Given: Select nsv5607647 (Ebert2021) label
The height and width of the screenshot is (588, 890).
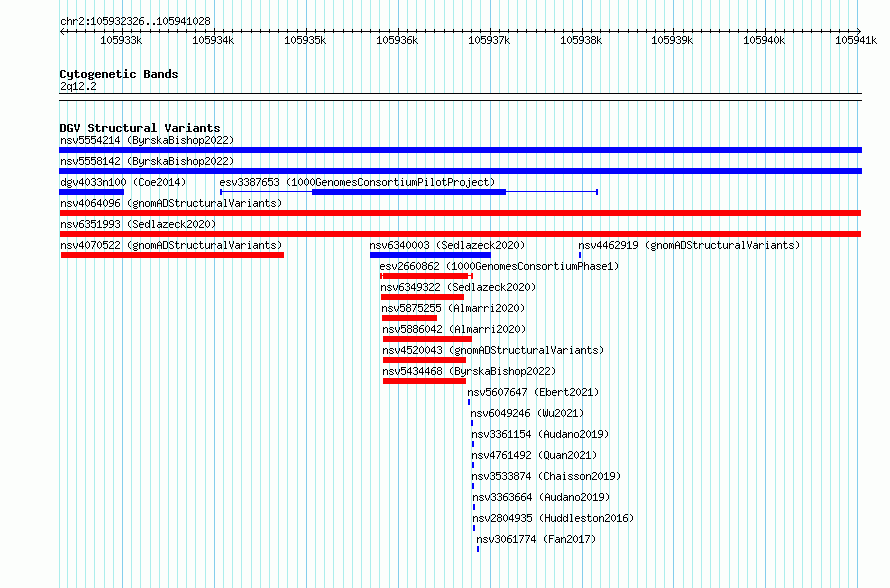Looking at the screenshot, I should point(533,392).
